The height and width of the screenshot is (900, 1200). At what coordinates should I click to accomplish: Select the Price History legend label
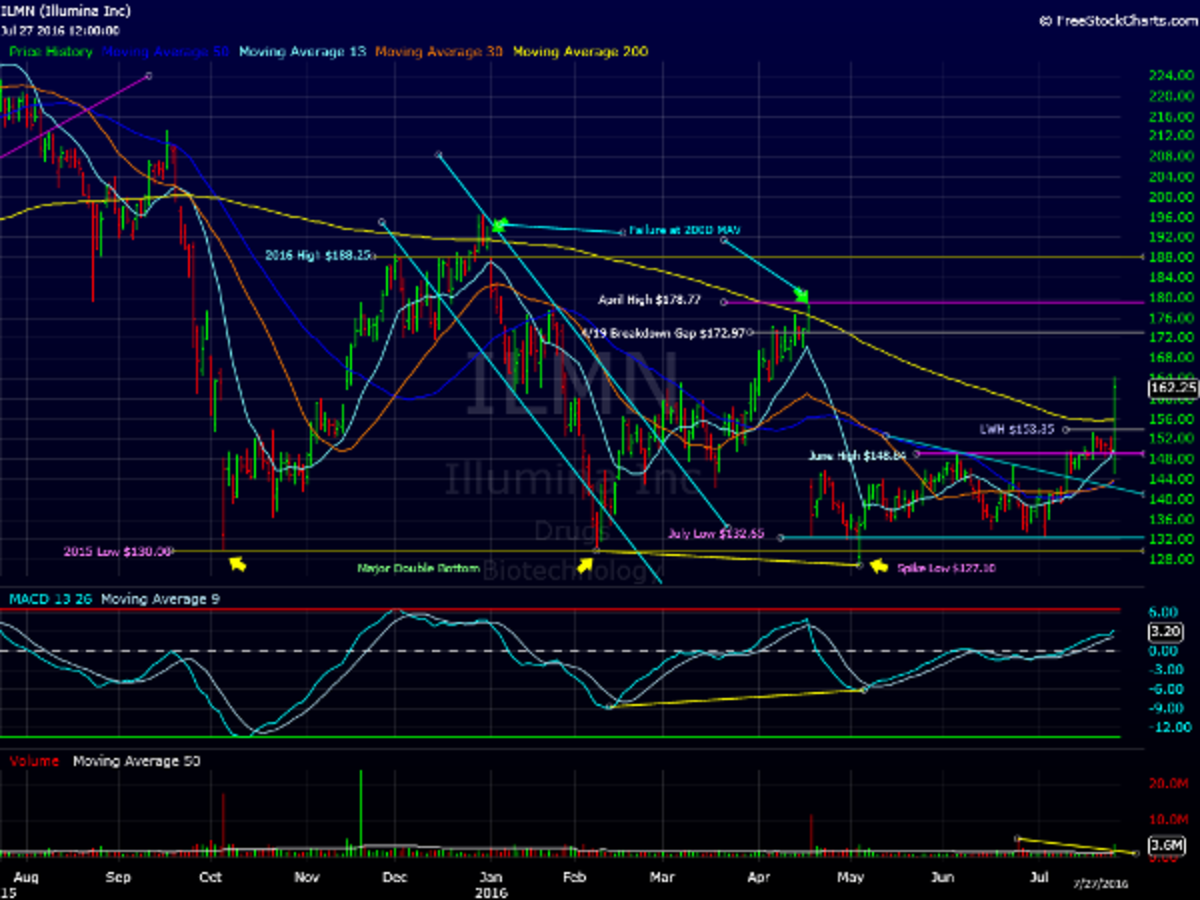tap(51, 51)
